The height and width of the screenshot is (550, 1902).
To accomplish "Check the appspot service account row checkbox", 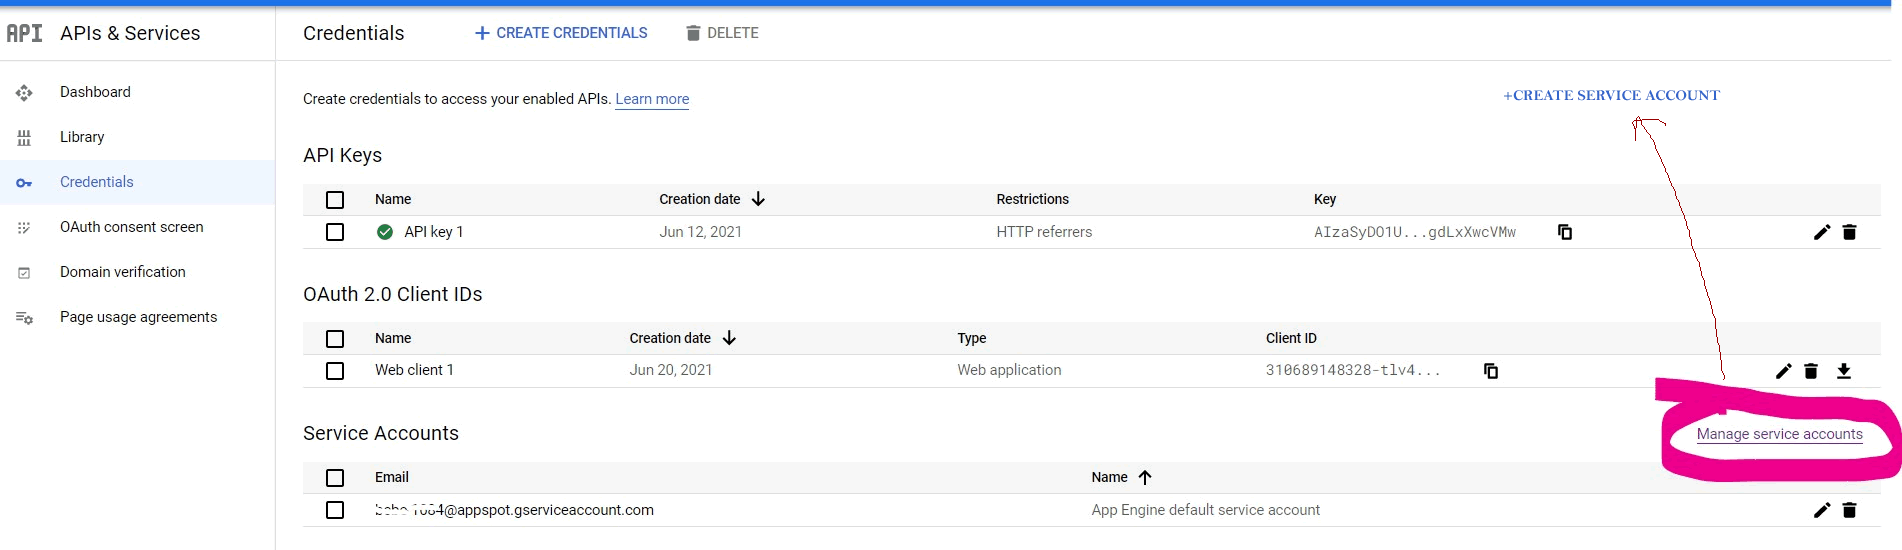I will 335,510.
